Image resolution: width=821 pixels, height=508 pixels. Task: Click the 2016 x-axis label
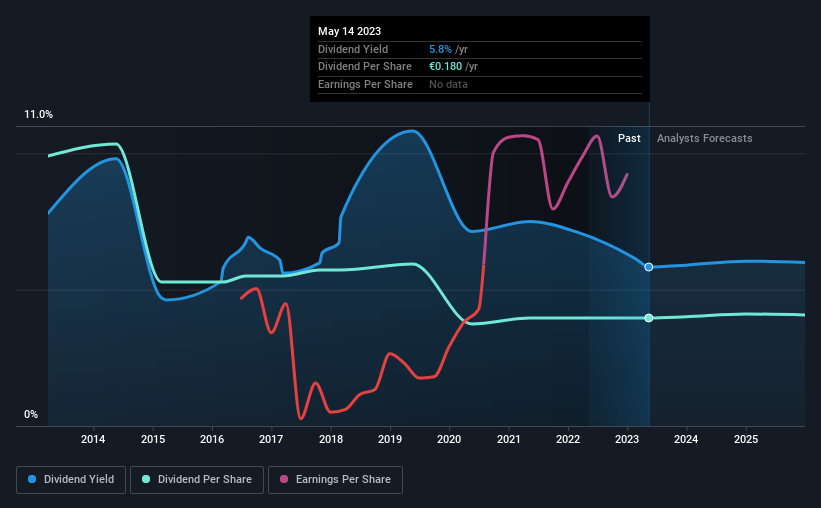(x=212, y=439)
